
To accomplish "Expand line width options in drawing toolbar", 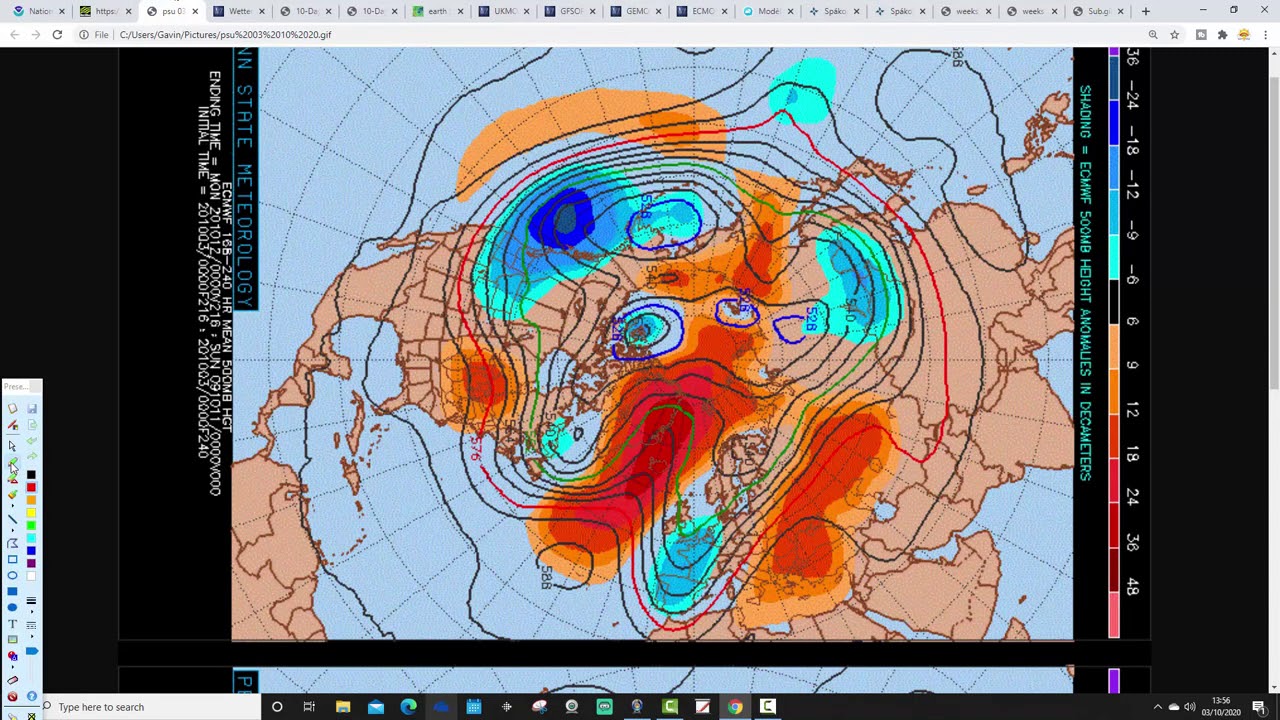I will [31, 611].
